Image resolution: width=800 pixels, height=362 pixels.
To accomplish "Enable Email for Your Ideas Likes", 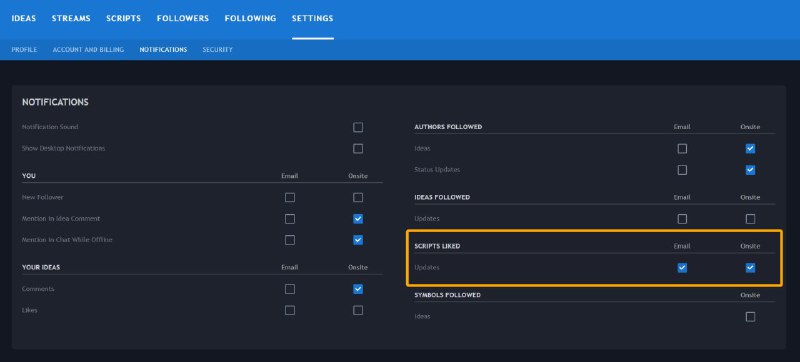I will click(x=290, y=310).
